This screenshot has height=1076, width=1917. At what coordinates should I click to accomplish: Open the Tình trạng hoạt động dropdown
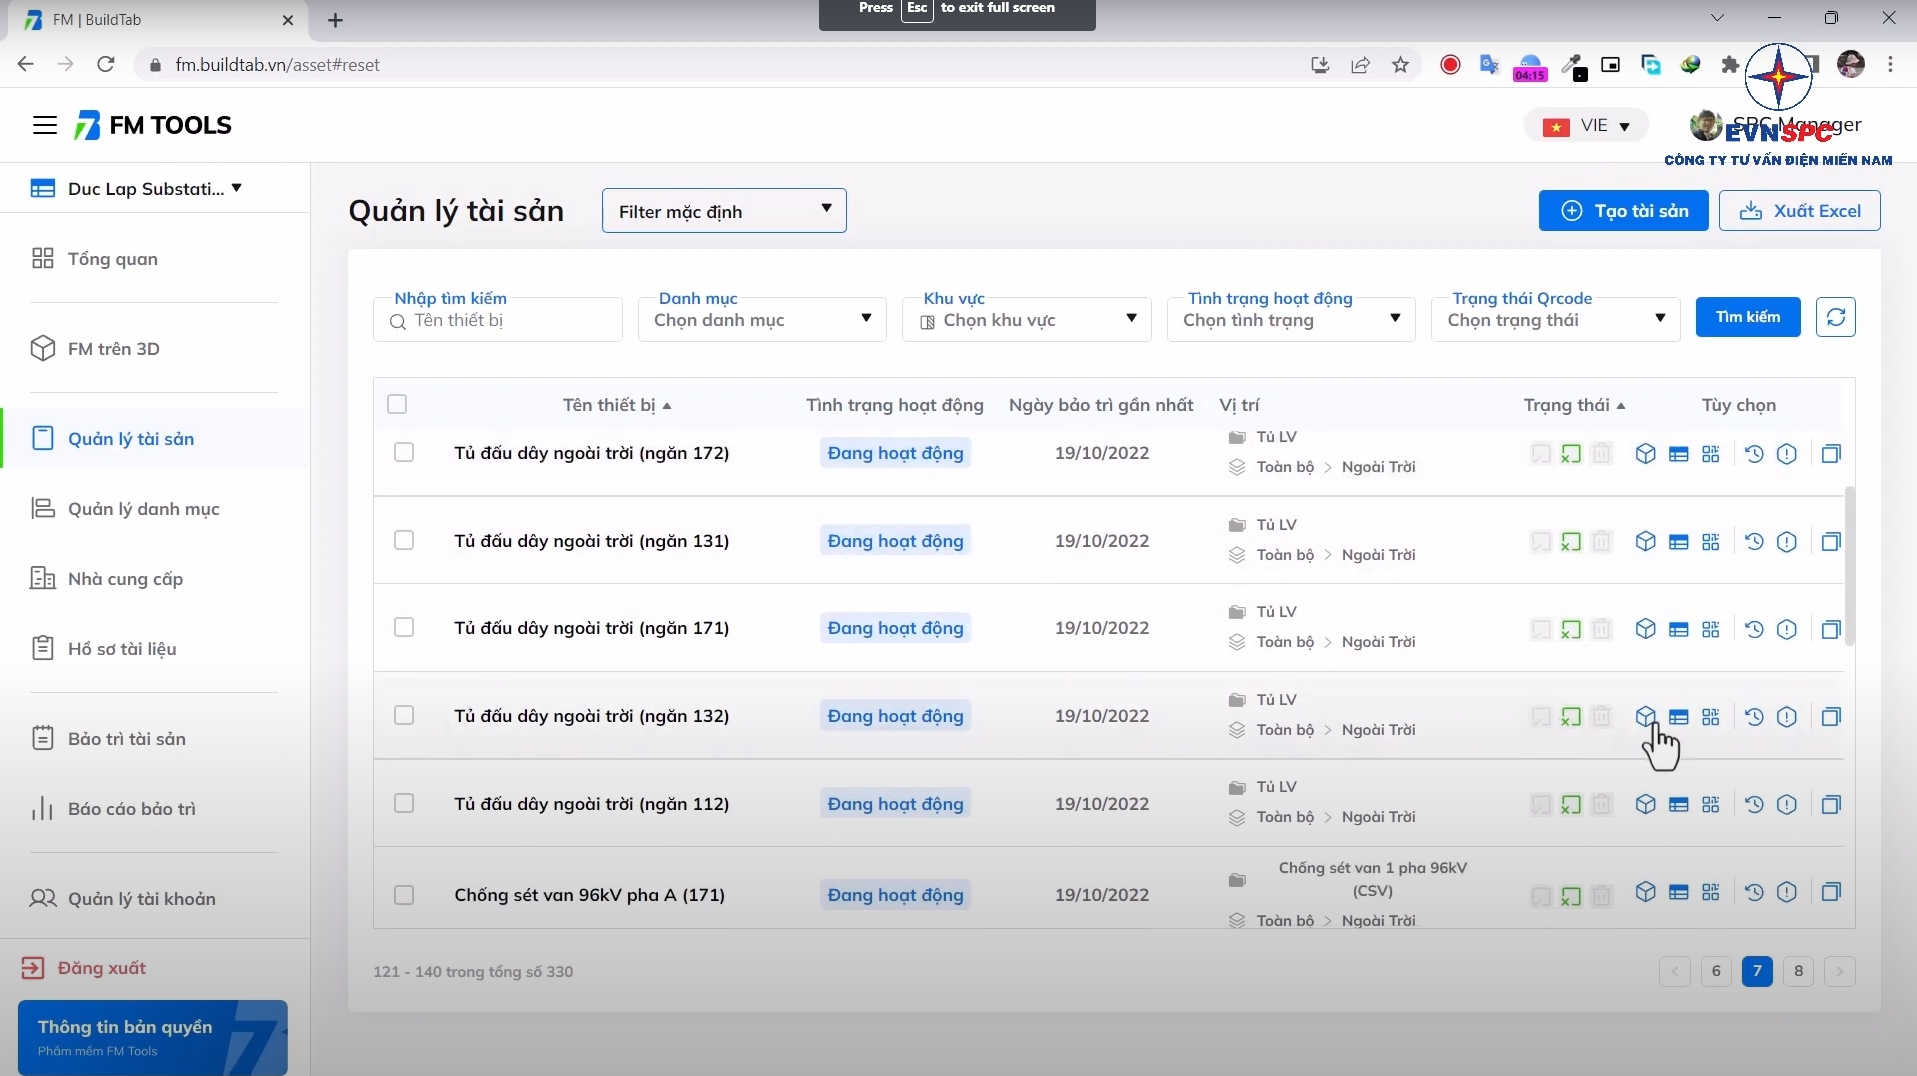[x=1291, y=320]
